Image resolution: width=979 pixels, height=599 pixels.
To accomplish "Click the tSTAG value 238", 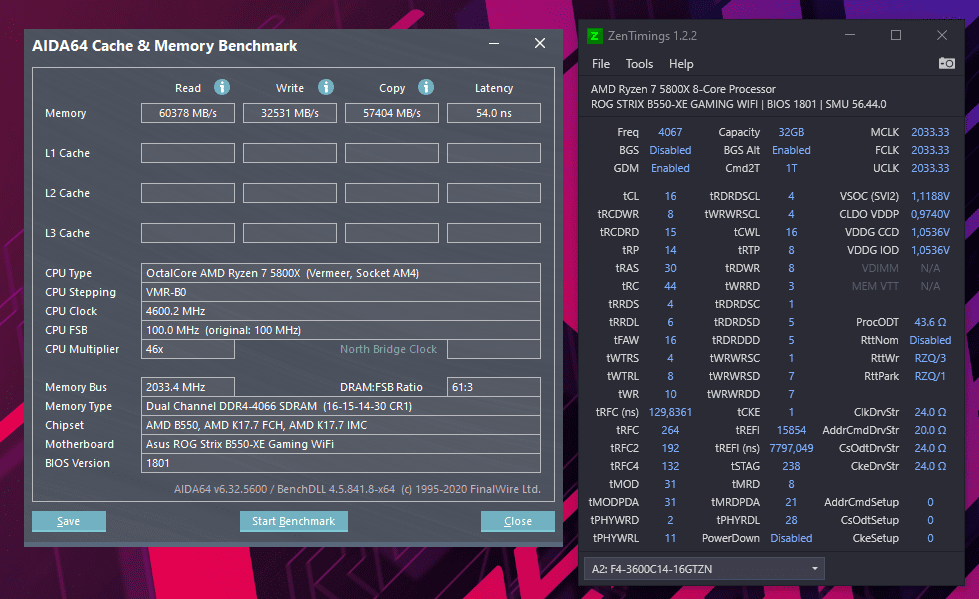I will point(791,467).
